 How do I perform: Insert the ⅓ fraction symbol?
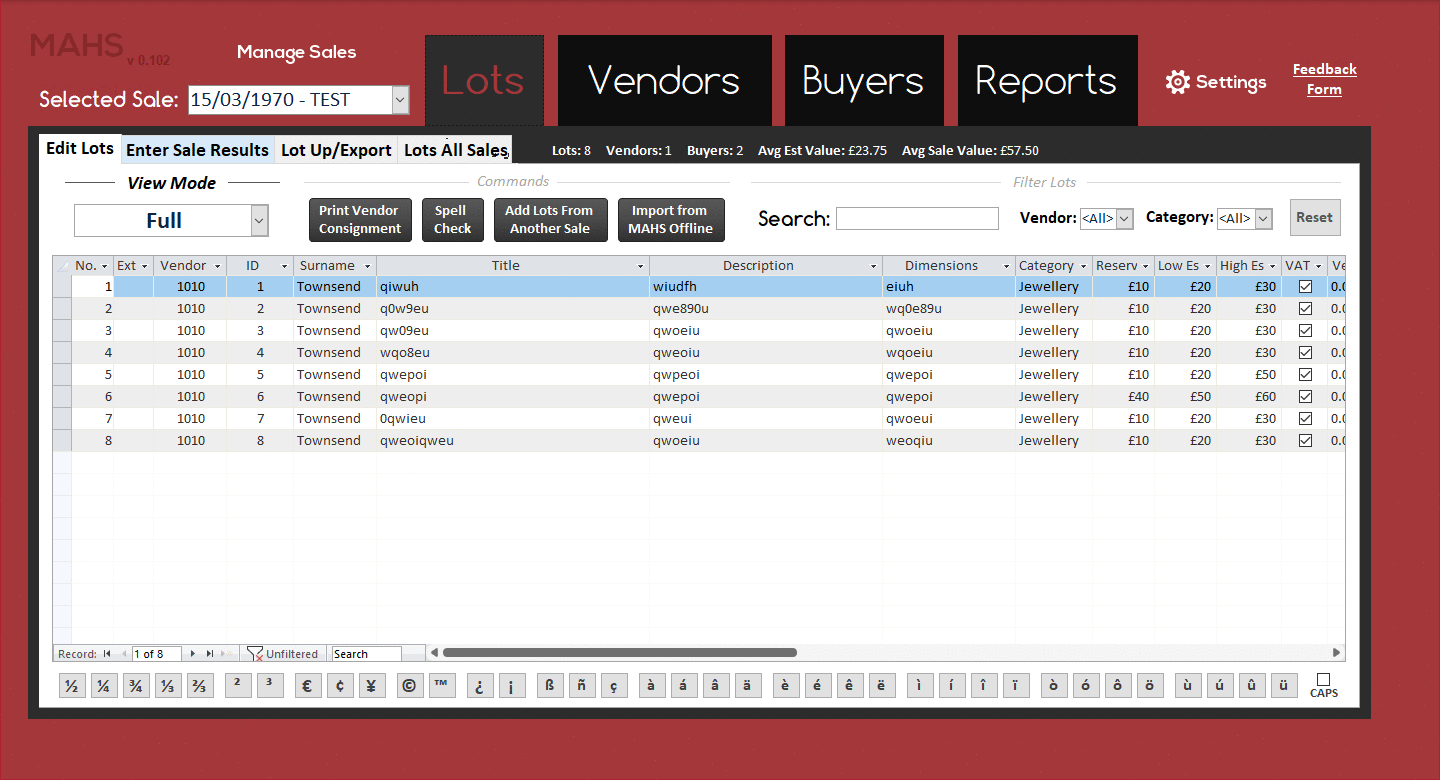point(168,686)
